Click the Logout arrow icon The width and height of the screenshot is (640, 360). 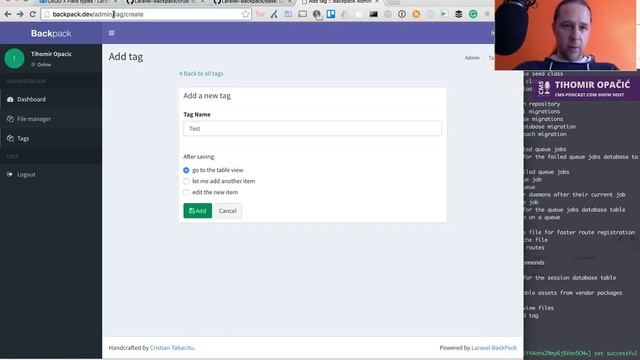(10, 174)
